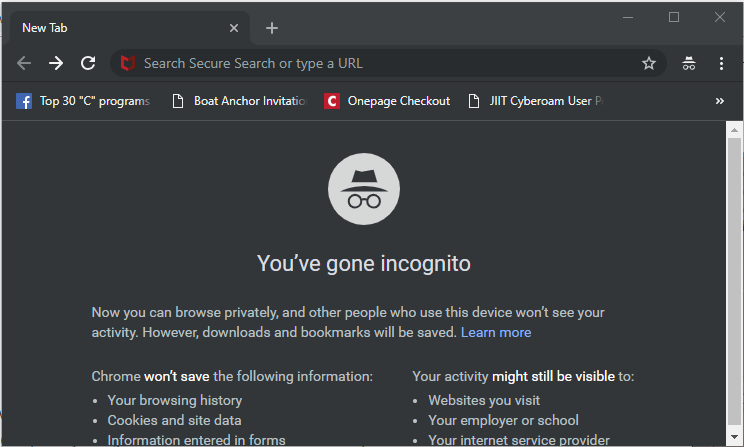Screen dimensions: 744x447
Task: Open the Onepage Checkout bookmark
Action: tap(387, 101)
